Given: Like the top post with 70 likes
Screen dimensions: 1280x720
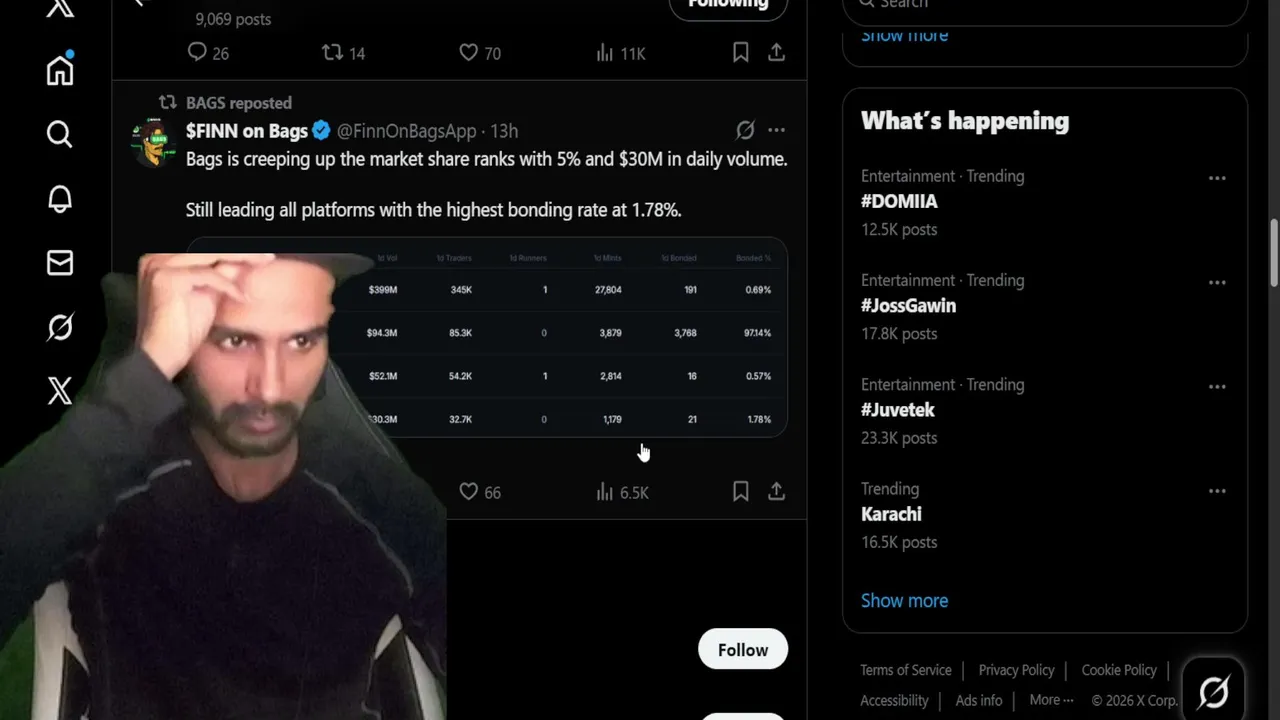Looking at the screenshot, I should pos(469,53).
